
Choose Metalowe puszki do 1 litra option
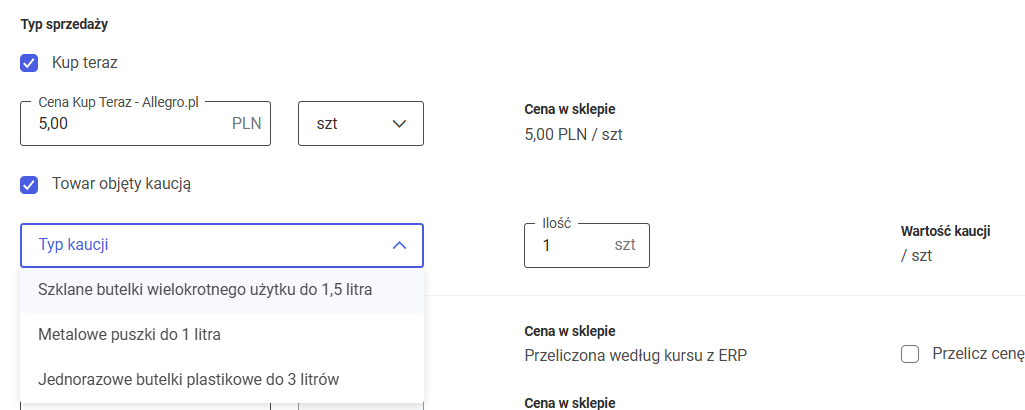pyautogui.click(x=129, y=334)
